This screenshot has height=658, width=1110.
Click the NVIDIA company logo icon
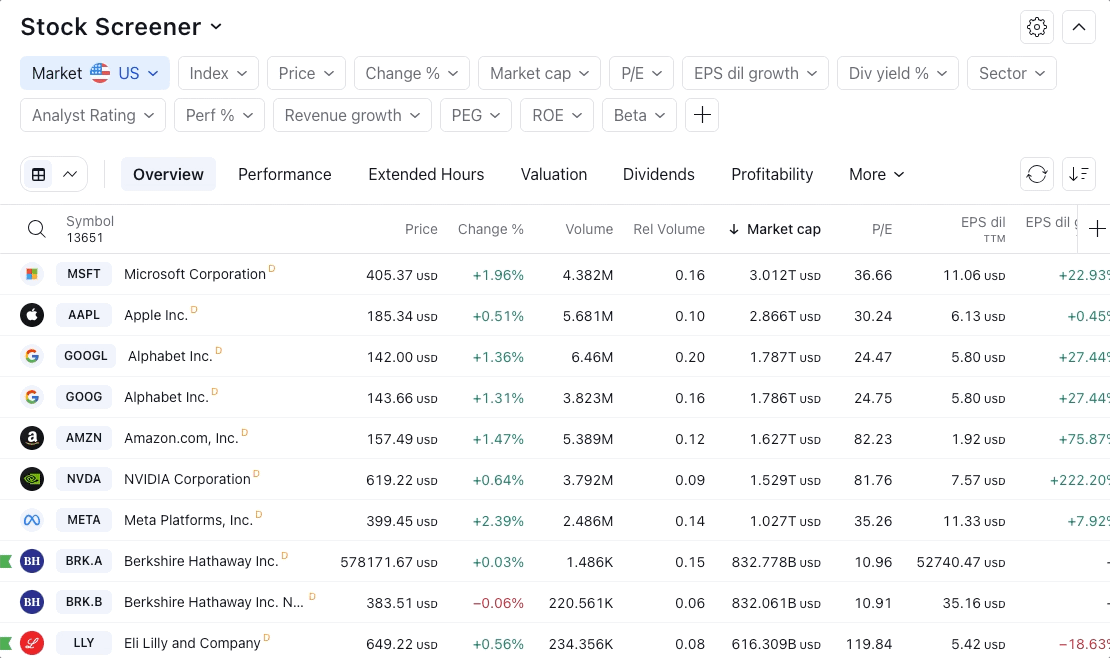(32, 479)
